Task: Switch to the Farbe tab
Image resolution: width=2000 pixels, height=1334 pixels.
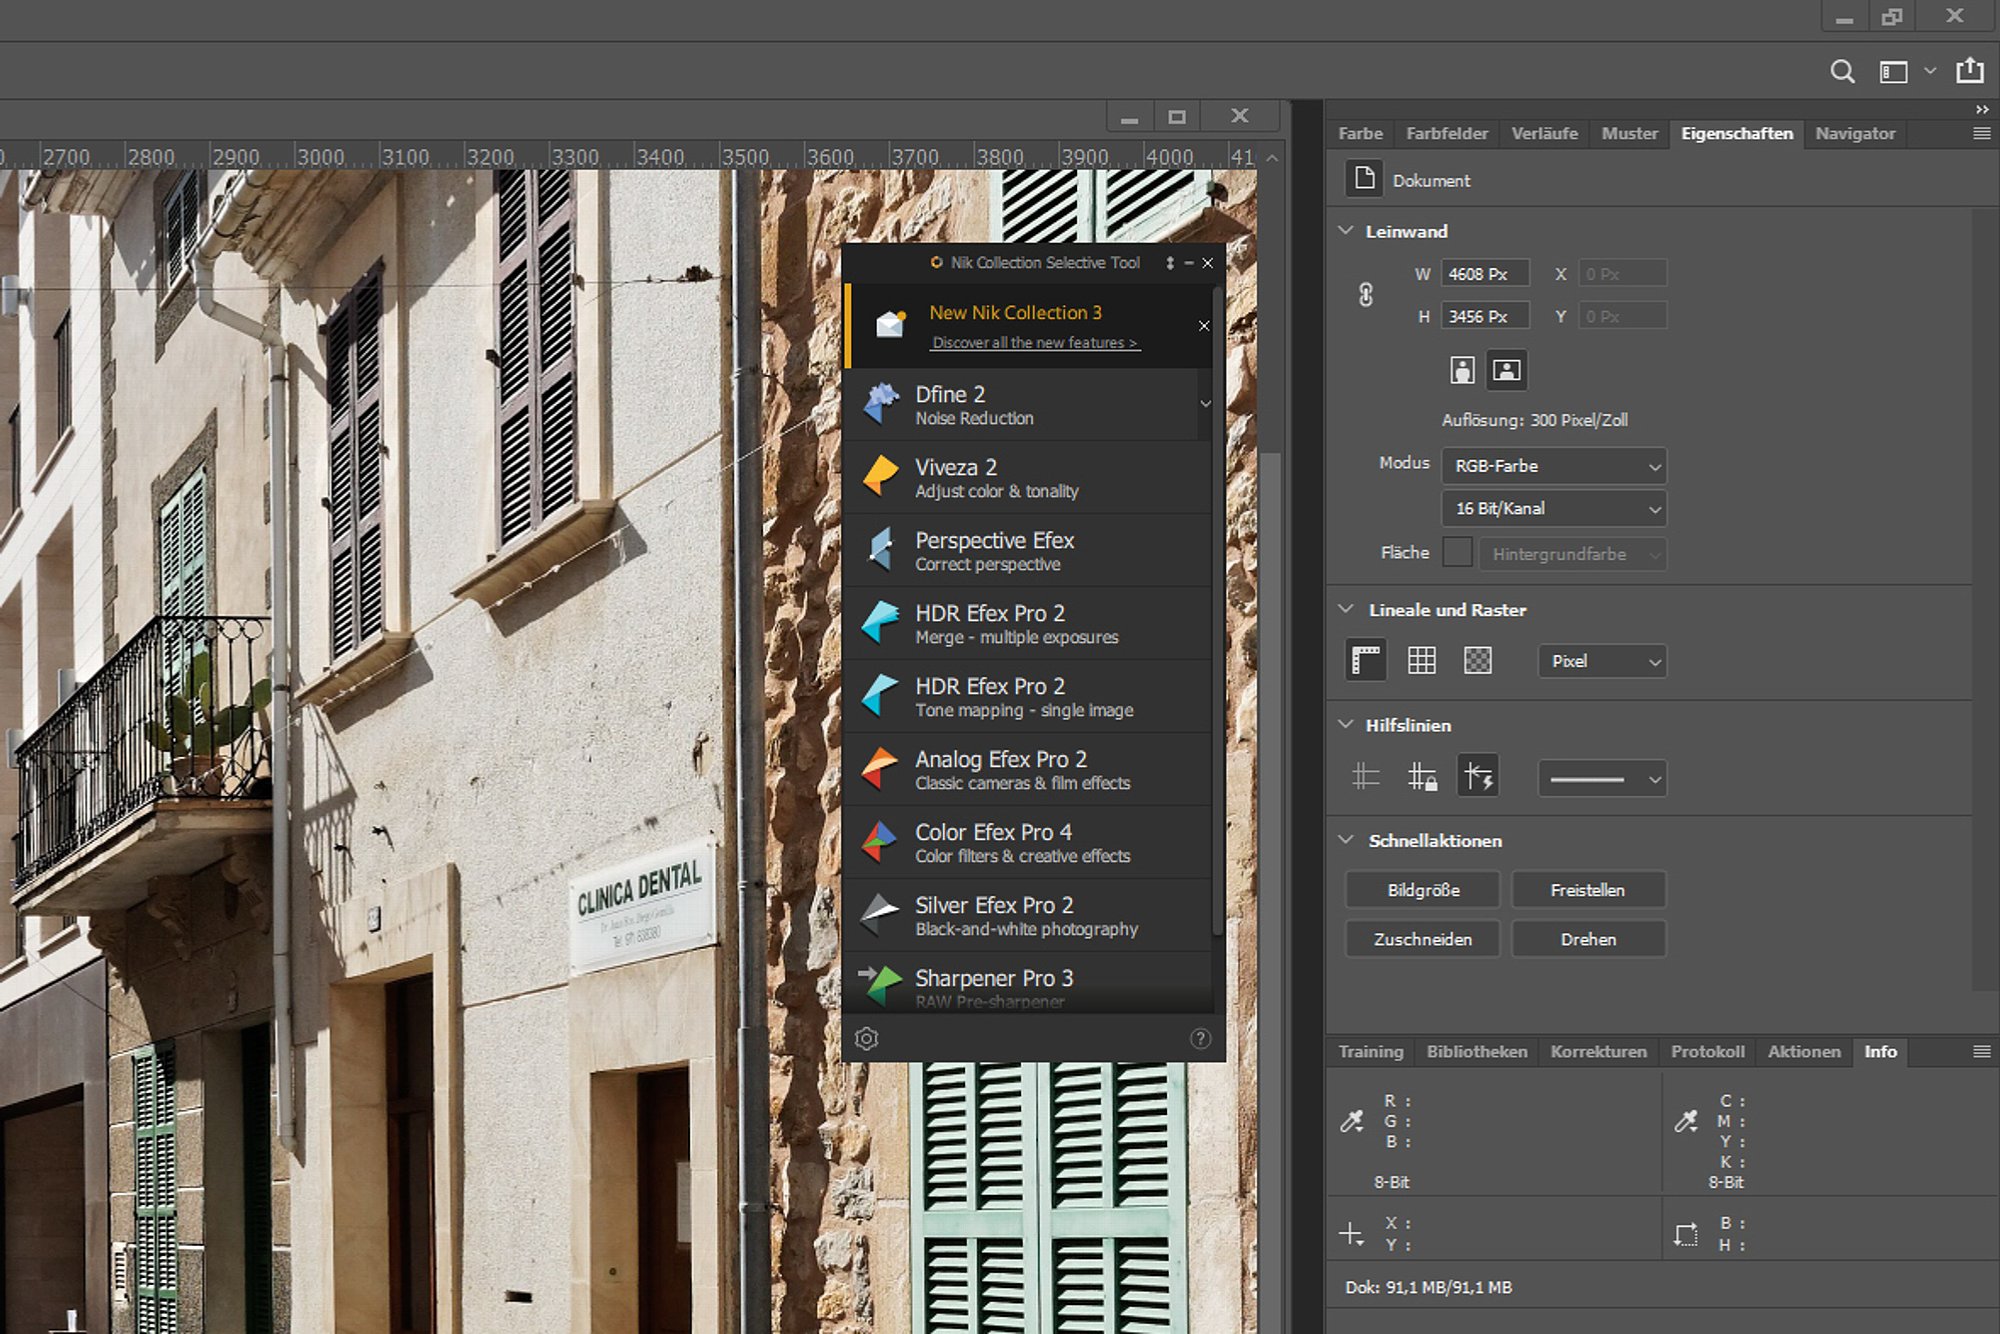Action: coord(1360,133)
